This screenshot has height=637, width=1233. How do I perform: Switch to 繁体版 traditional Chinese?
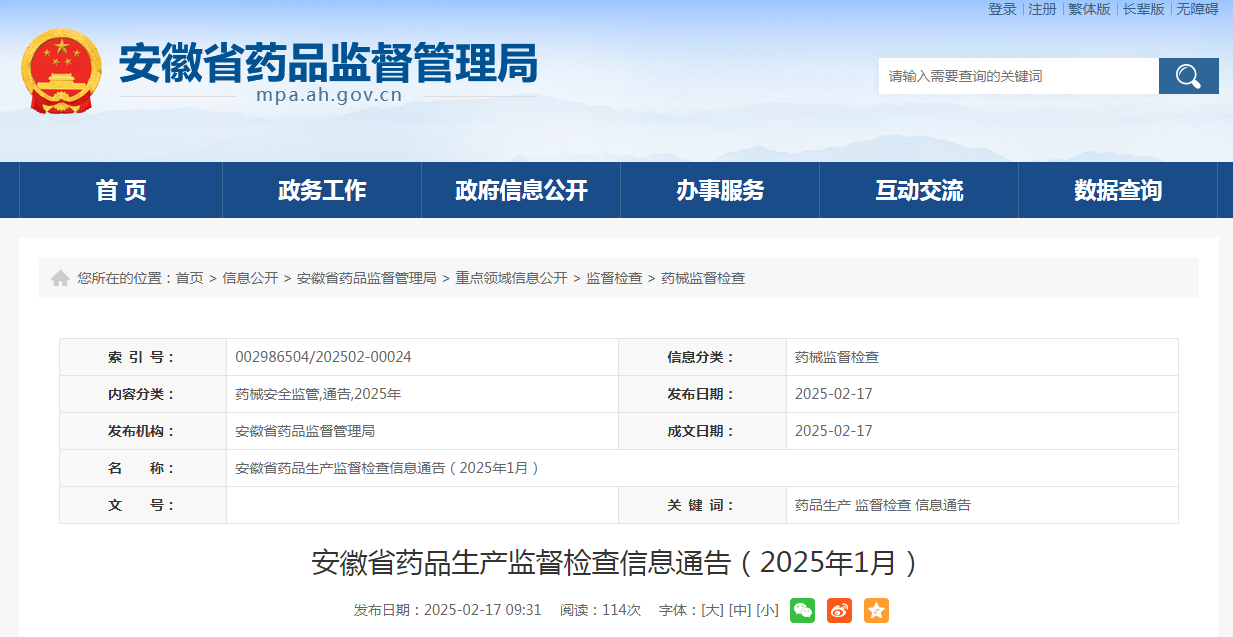[x=1089, y=9]
